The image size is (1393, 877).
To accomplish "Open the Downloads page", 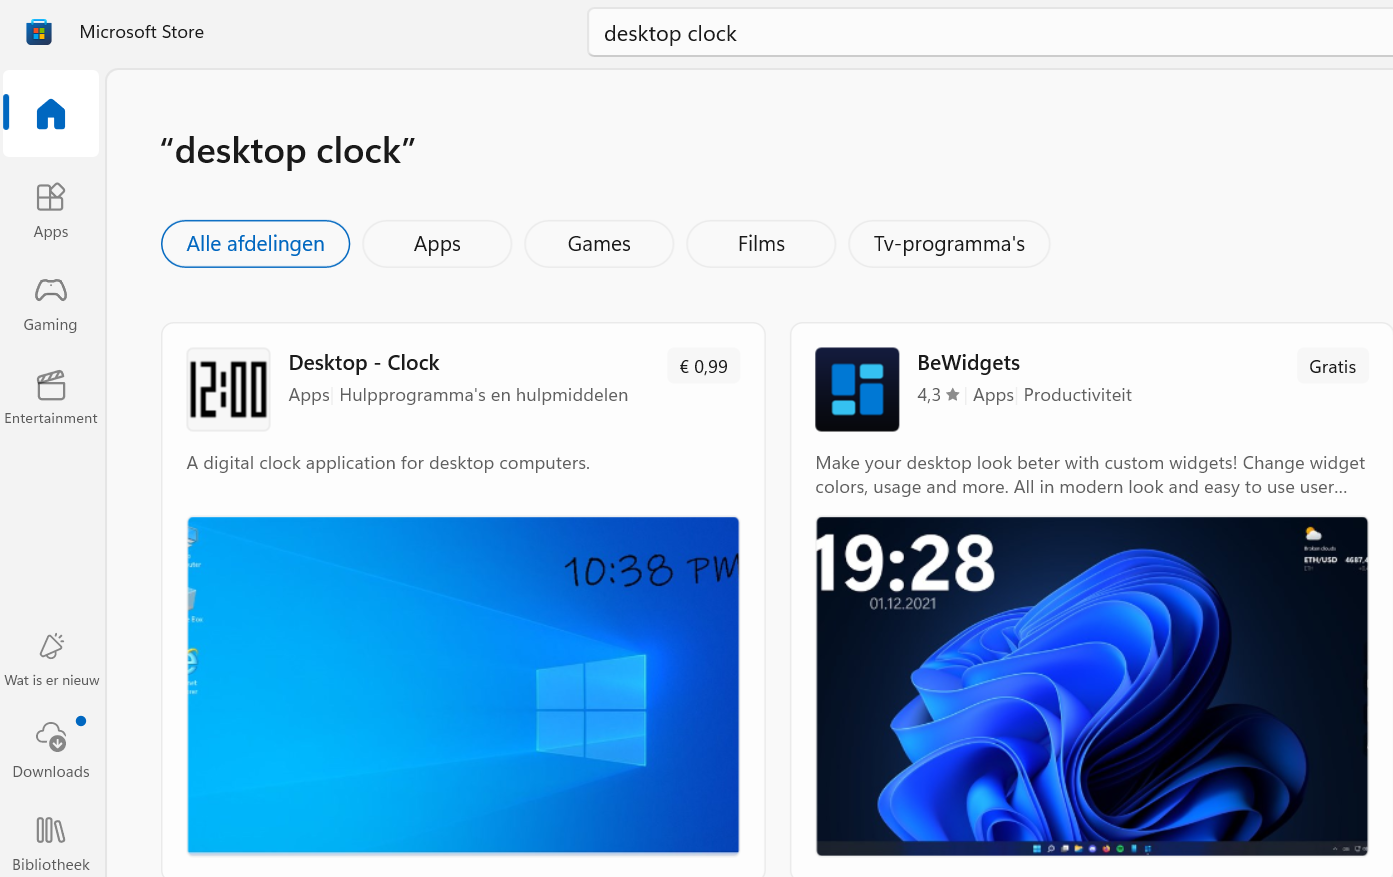I will (51, 750).
